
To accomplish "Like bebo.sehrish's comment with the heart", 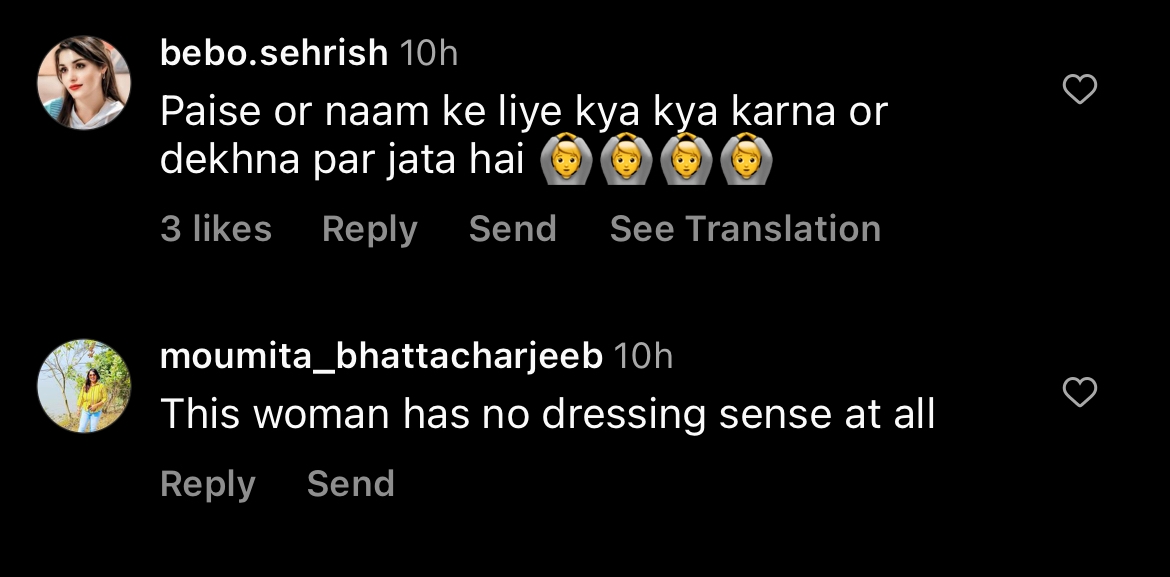I will pyautogui.click(x=1079, y=91).
